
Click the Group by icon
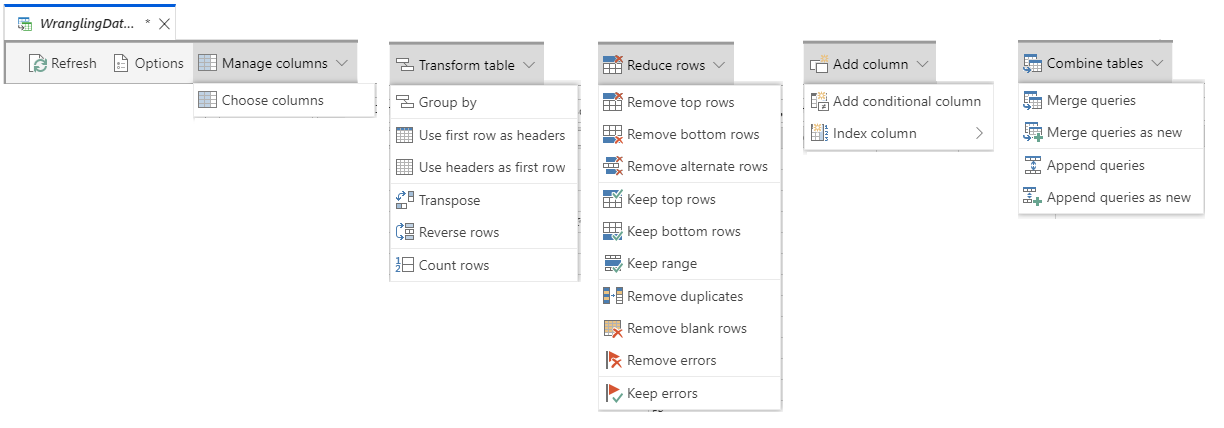pyautogui.click(x=405, y=102)
